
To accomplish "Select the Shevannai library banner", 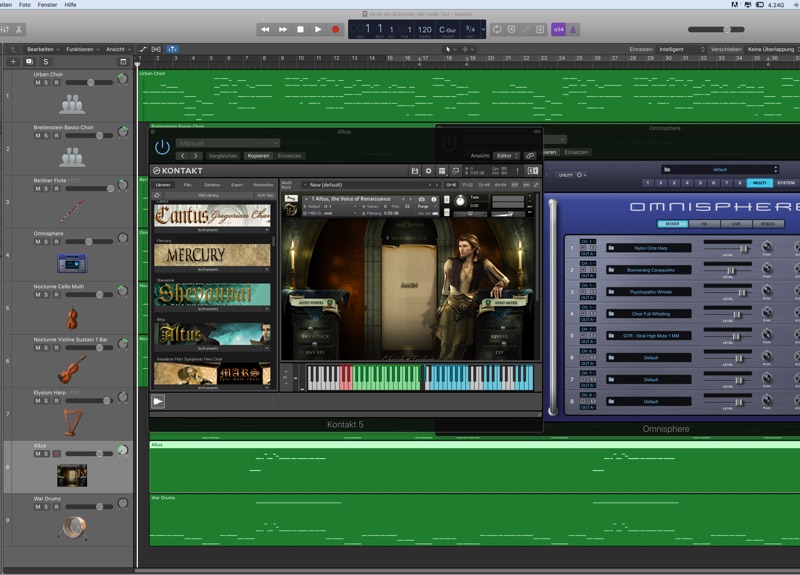I will (212, 294).
